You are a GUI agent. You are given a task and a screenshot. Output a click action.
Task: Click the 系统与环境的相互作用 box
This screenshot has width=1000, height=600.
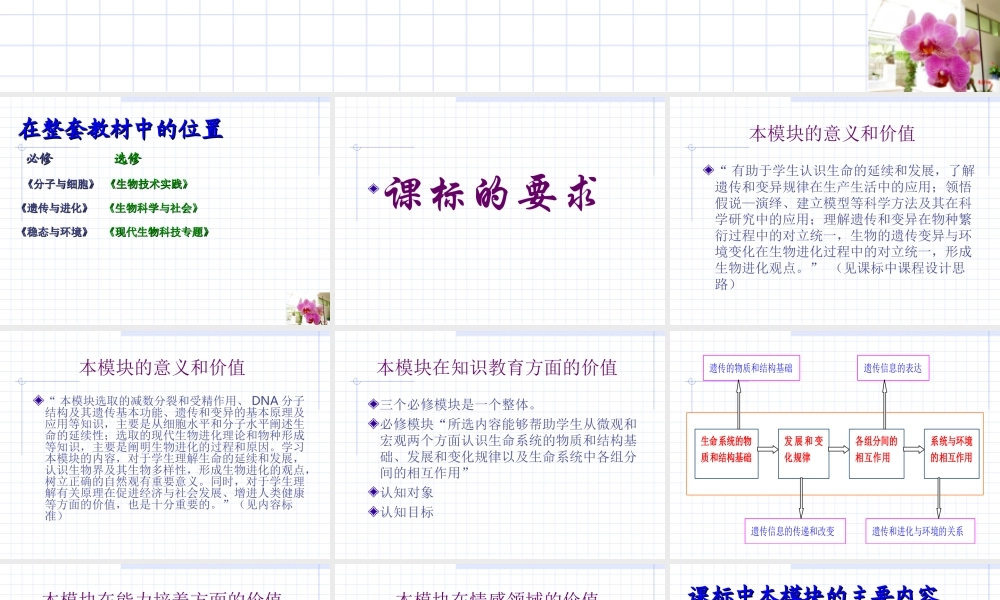[952, 453]
